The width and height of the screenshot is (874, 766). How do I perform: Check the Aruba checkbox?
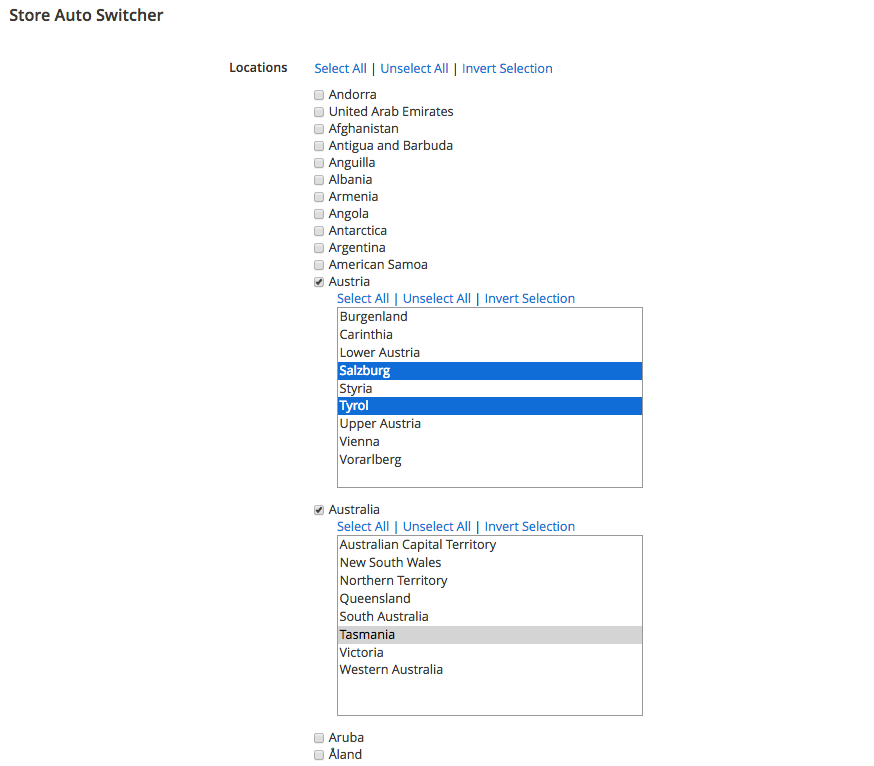(x=319, y=738)
